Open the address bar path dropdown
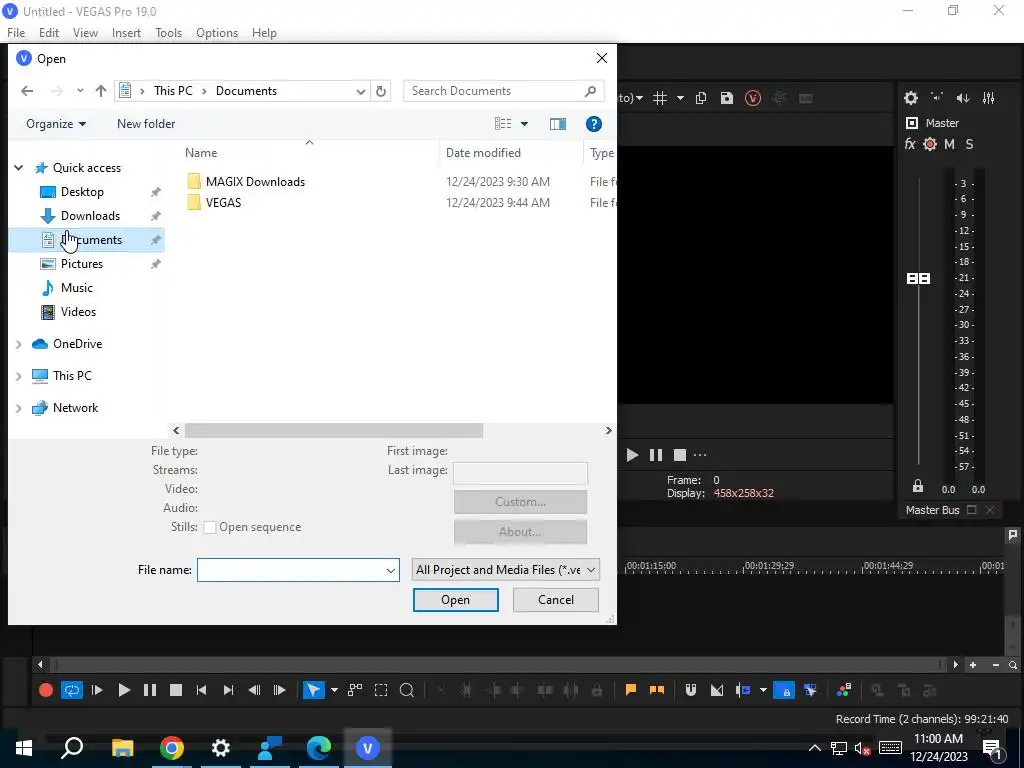 [x=360, y=91]
